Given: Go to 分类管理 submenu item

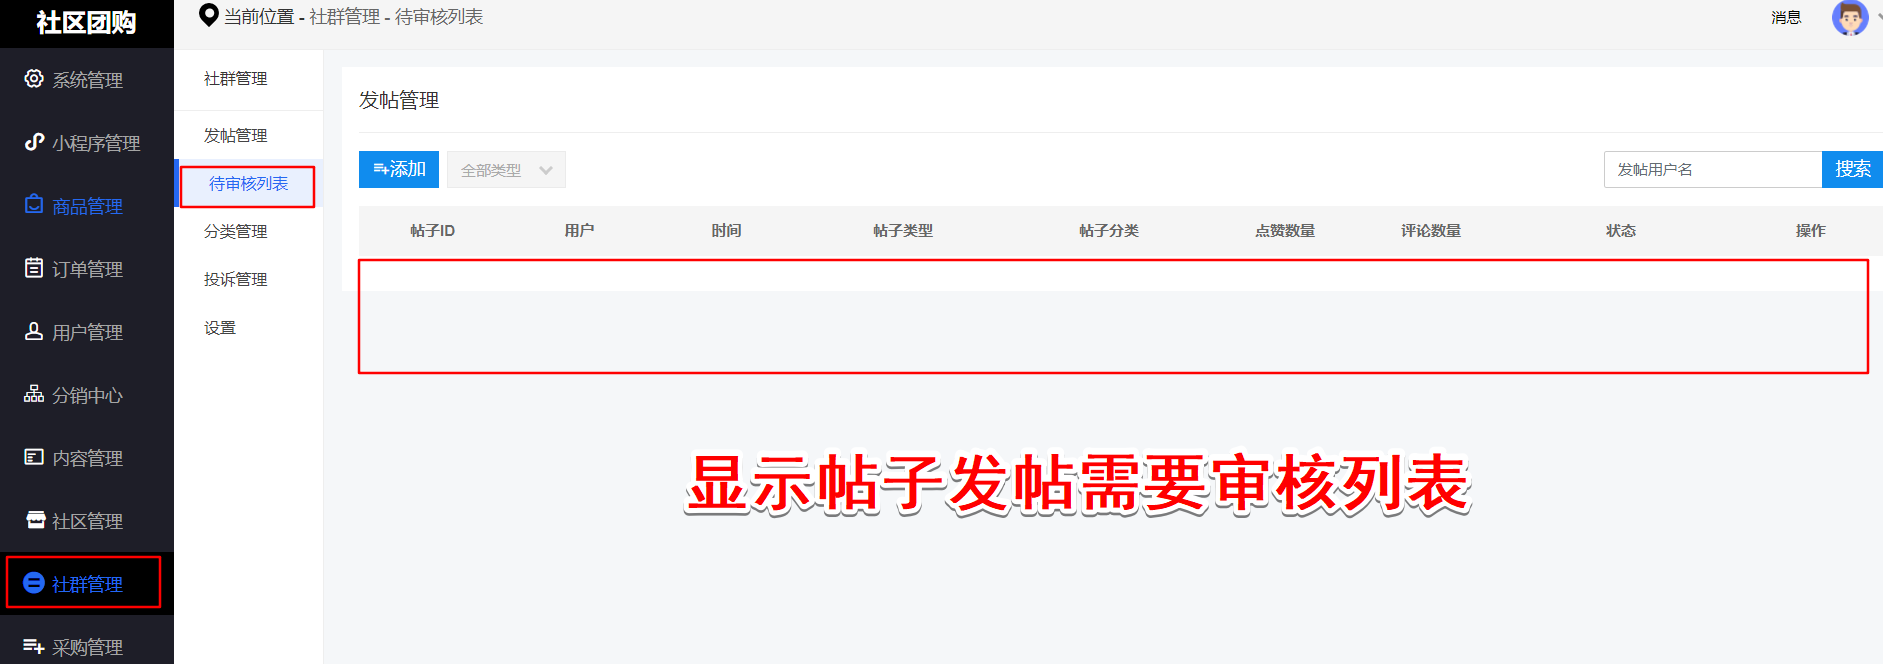Looking at the screenshot, I should pyautogui.click(x=236, y=231).
